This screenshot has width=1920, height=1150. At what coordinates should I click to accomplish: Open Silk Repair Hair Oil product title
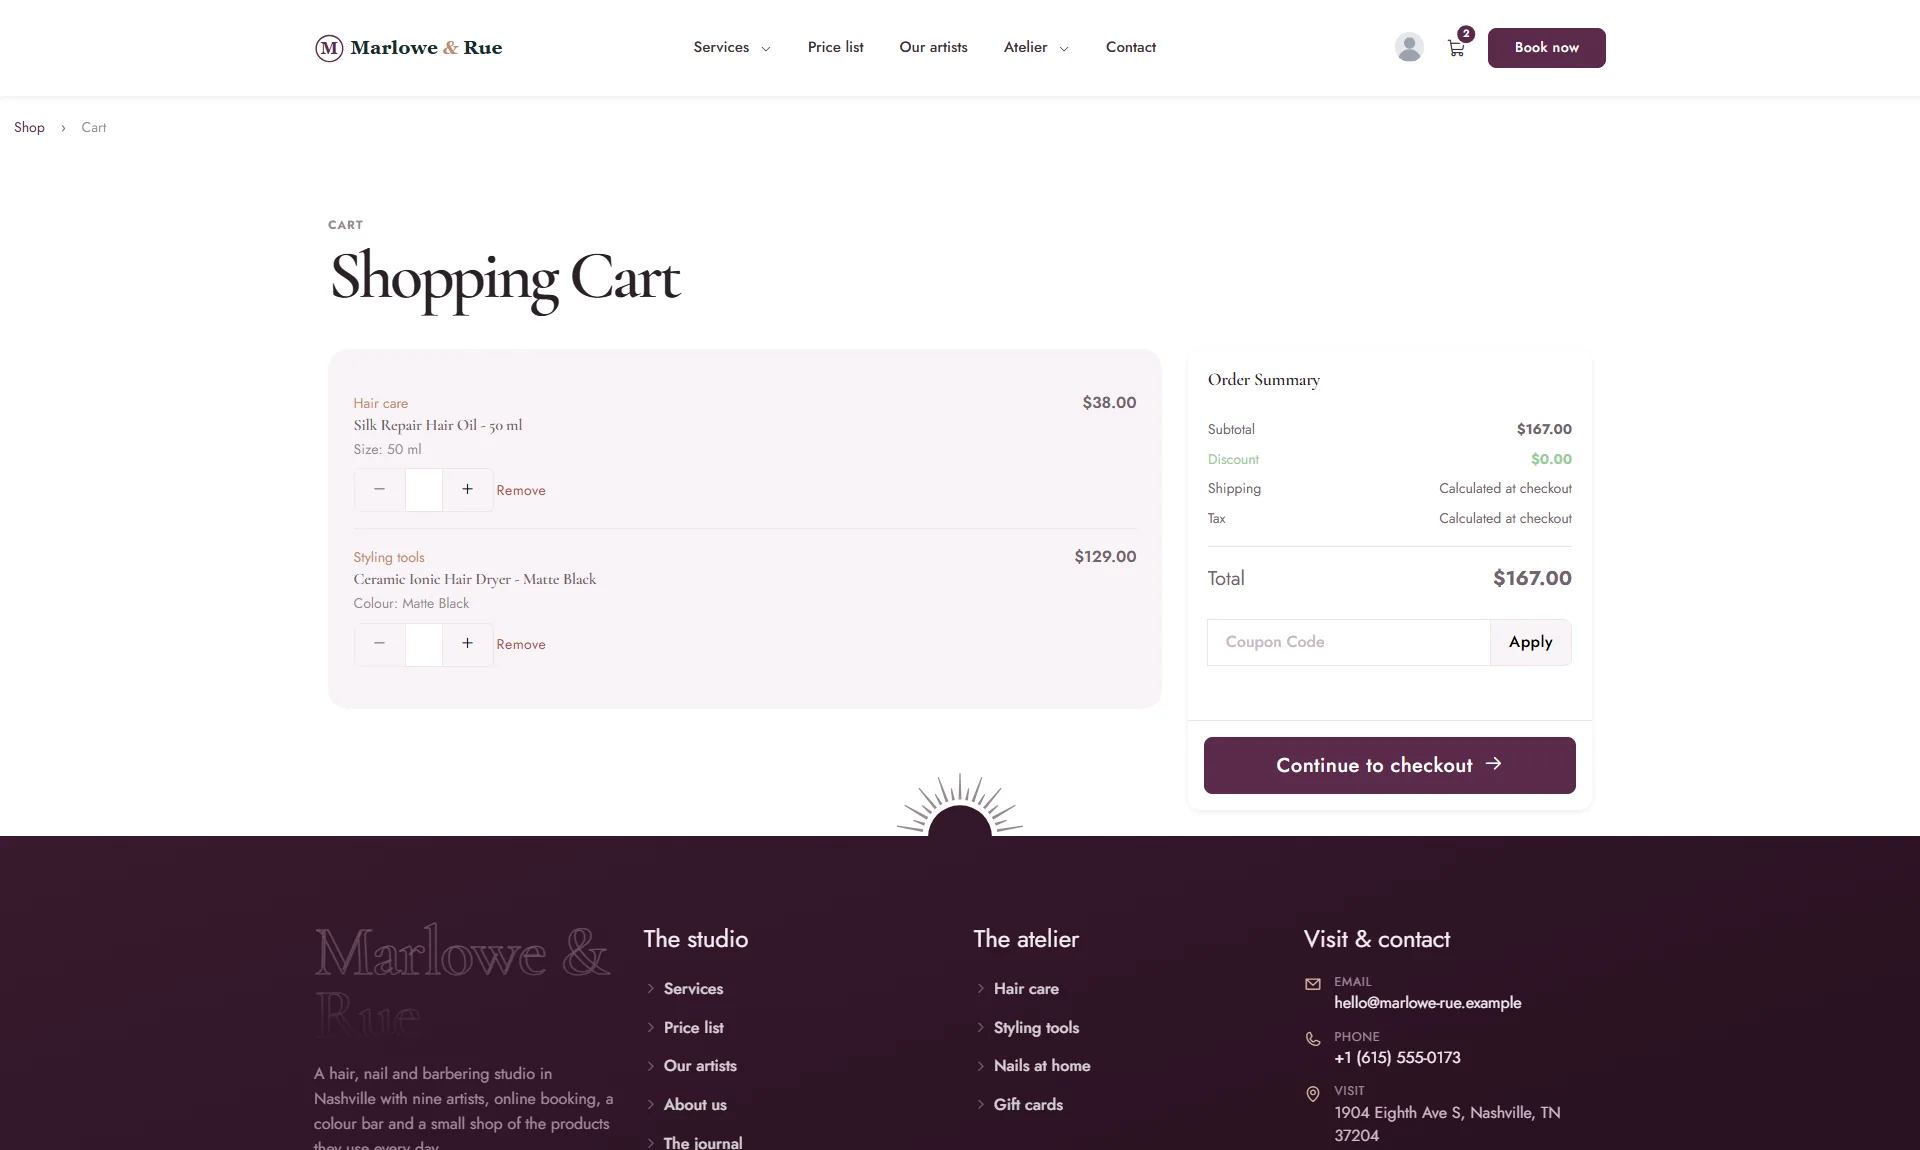(x=437, y=425)
